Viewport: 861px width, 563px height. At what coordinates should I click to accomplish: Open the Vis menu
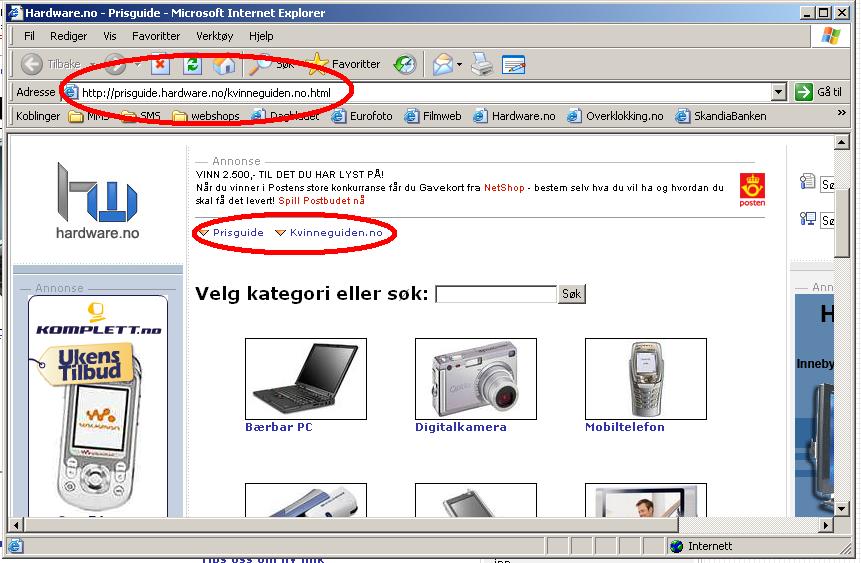[110, 36]
